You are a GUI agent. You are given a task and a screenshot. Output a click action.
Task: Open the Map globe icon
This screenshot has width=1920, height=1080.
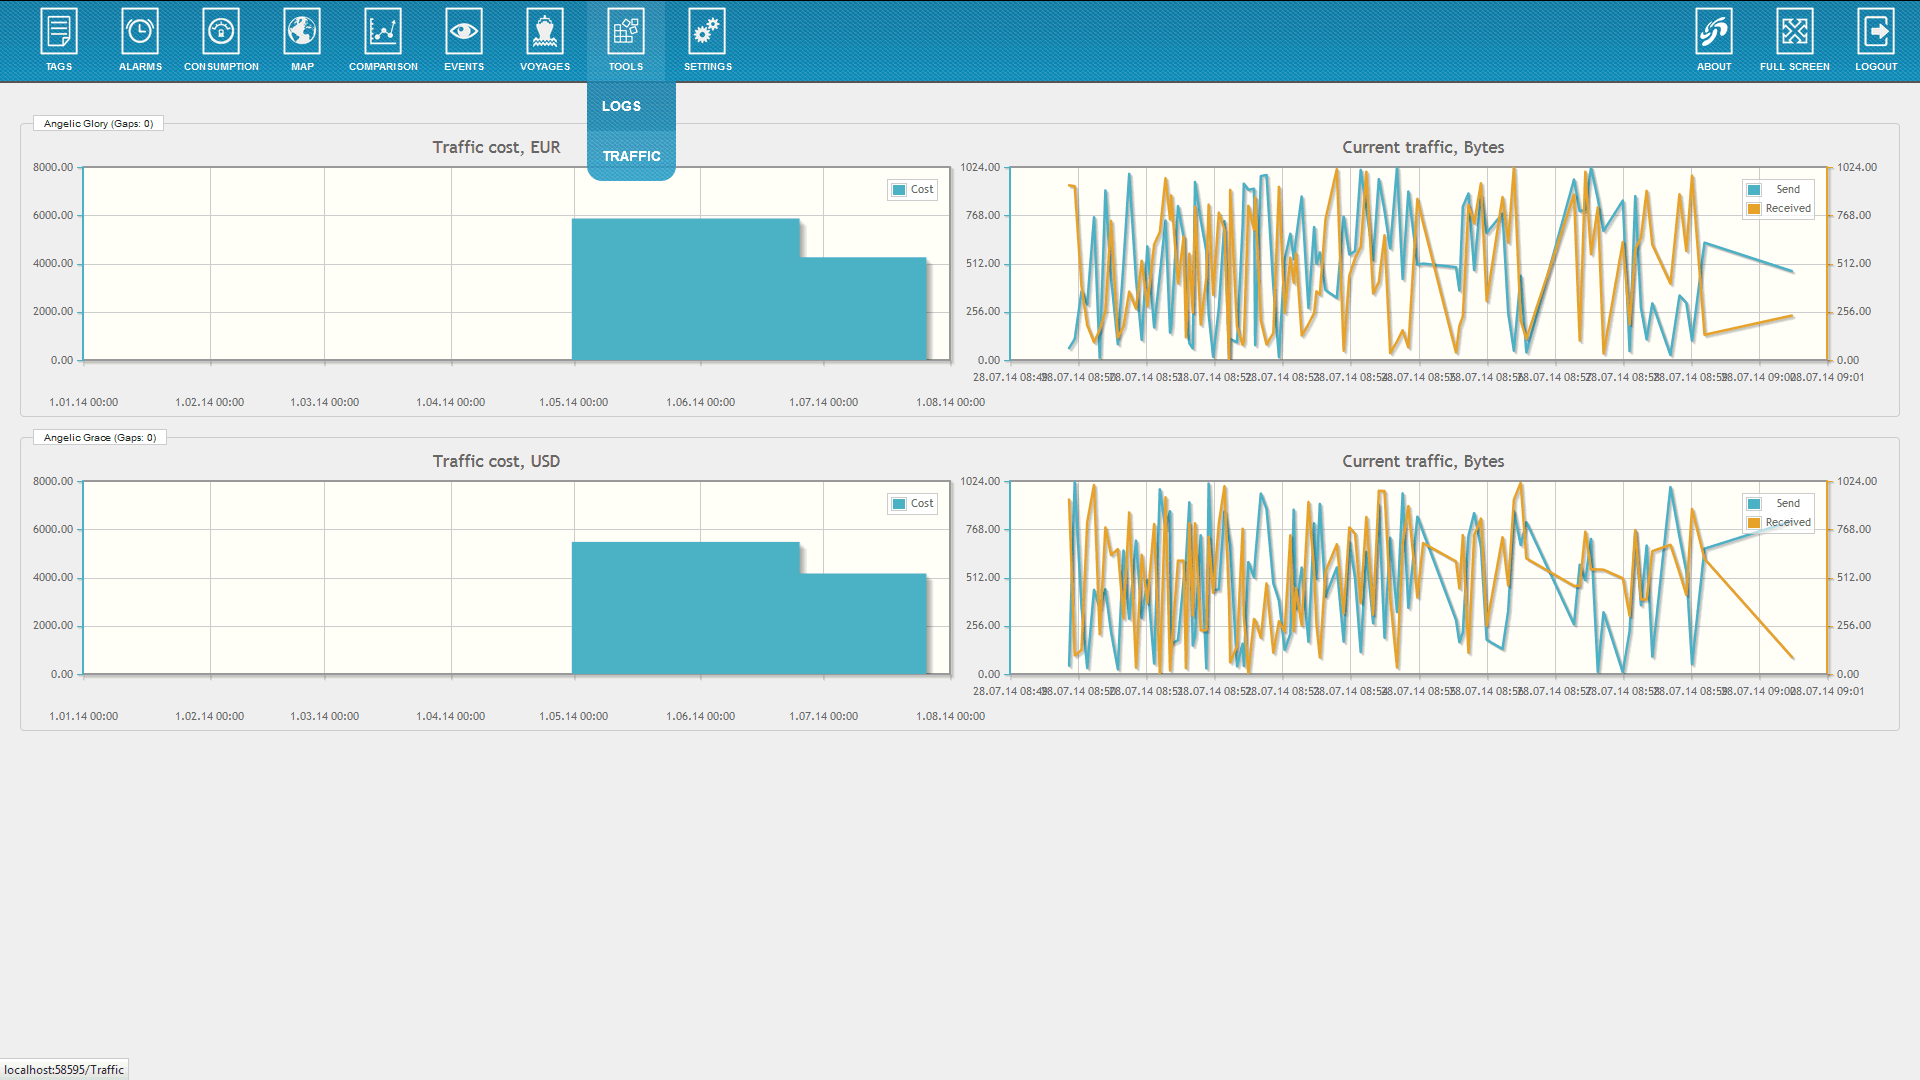tap(302, 32)
